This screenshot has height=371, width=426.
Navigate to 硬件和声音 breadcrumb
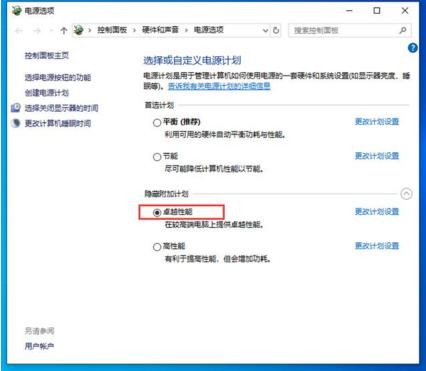pyautogui.click(x=160, y=30)
